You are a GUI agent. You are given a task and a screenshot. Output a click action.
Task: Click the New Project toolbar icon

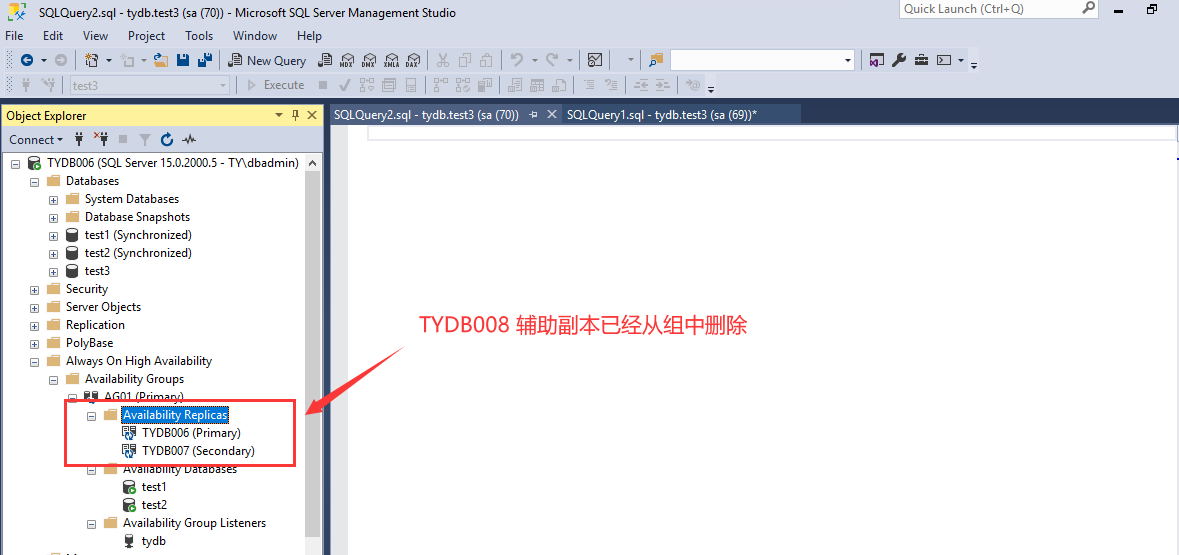(92, 60)
